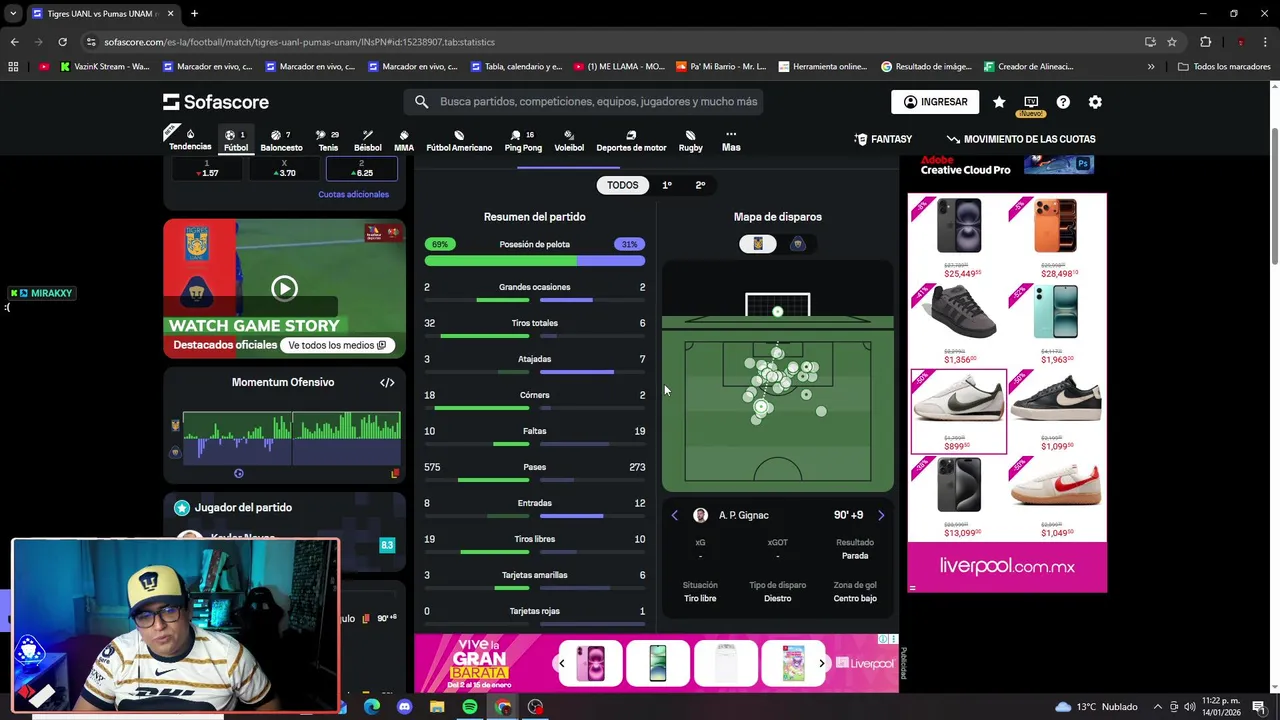Open the Tendencias sports section

(190, 140)
